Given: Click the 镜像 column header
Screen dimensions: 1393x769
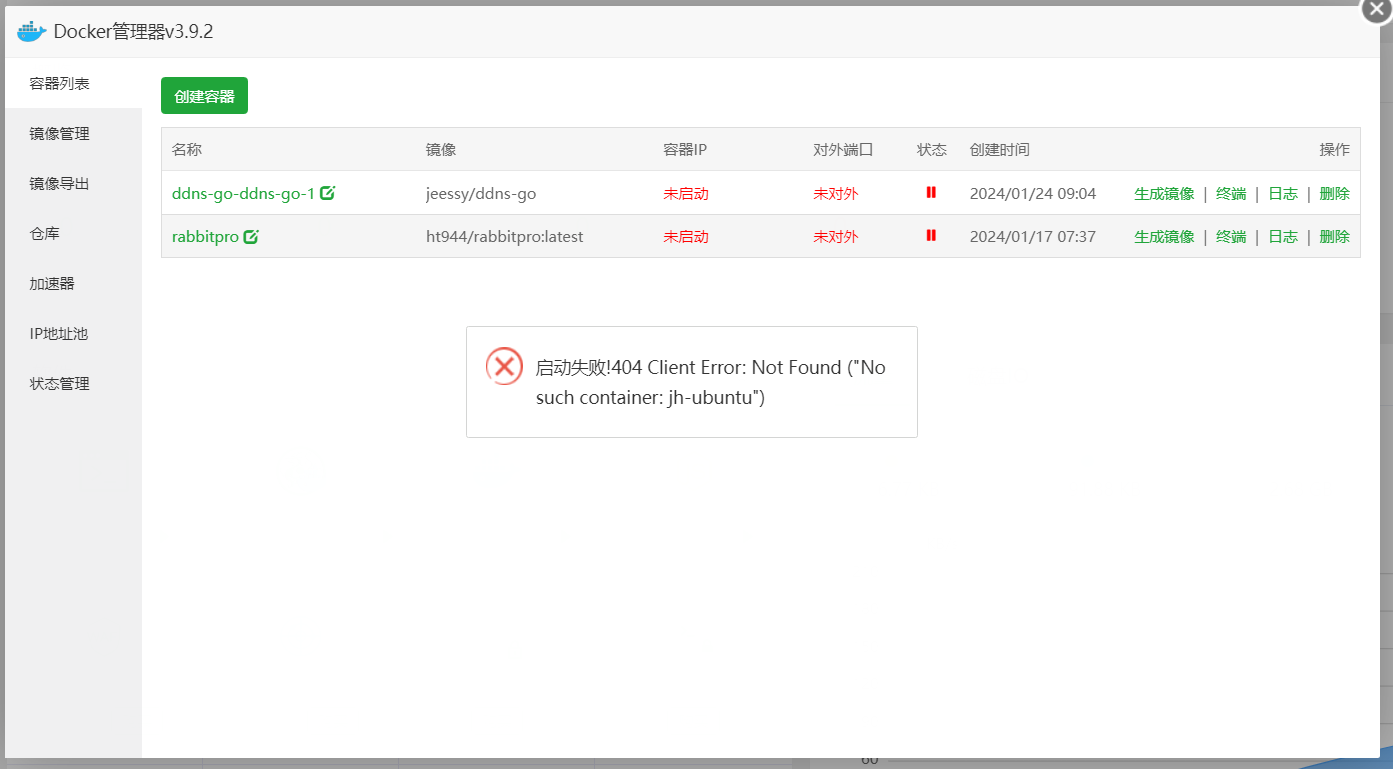Looking at the screenshot, I should 441,149.
